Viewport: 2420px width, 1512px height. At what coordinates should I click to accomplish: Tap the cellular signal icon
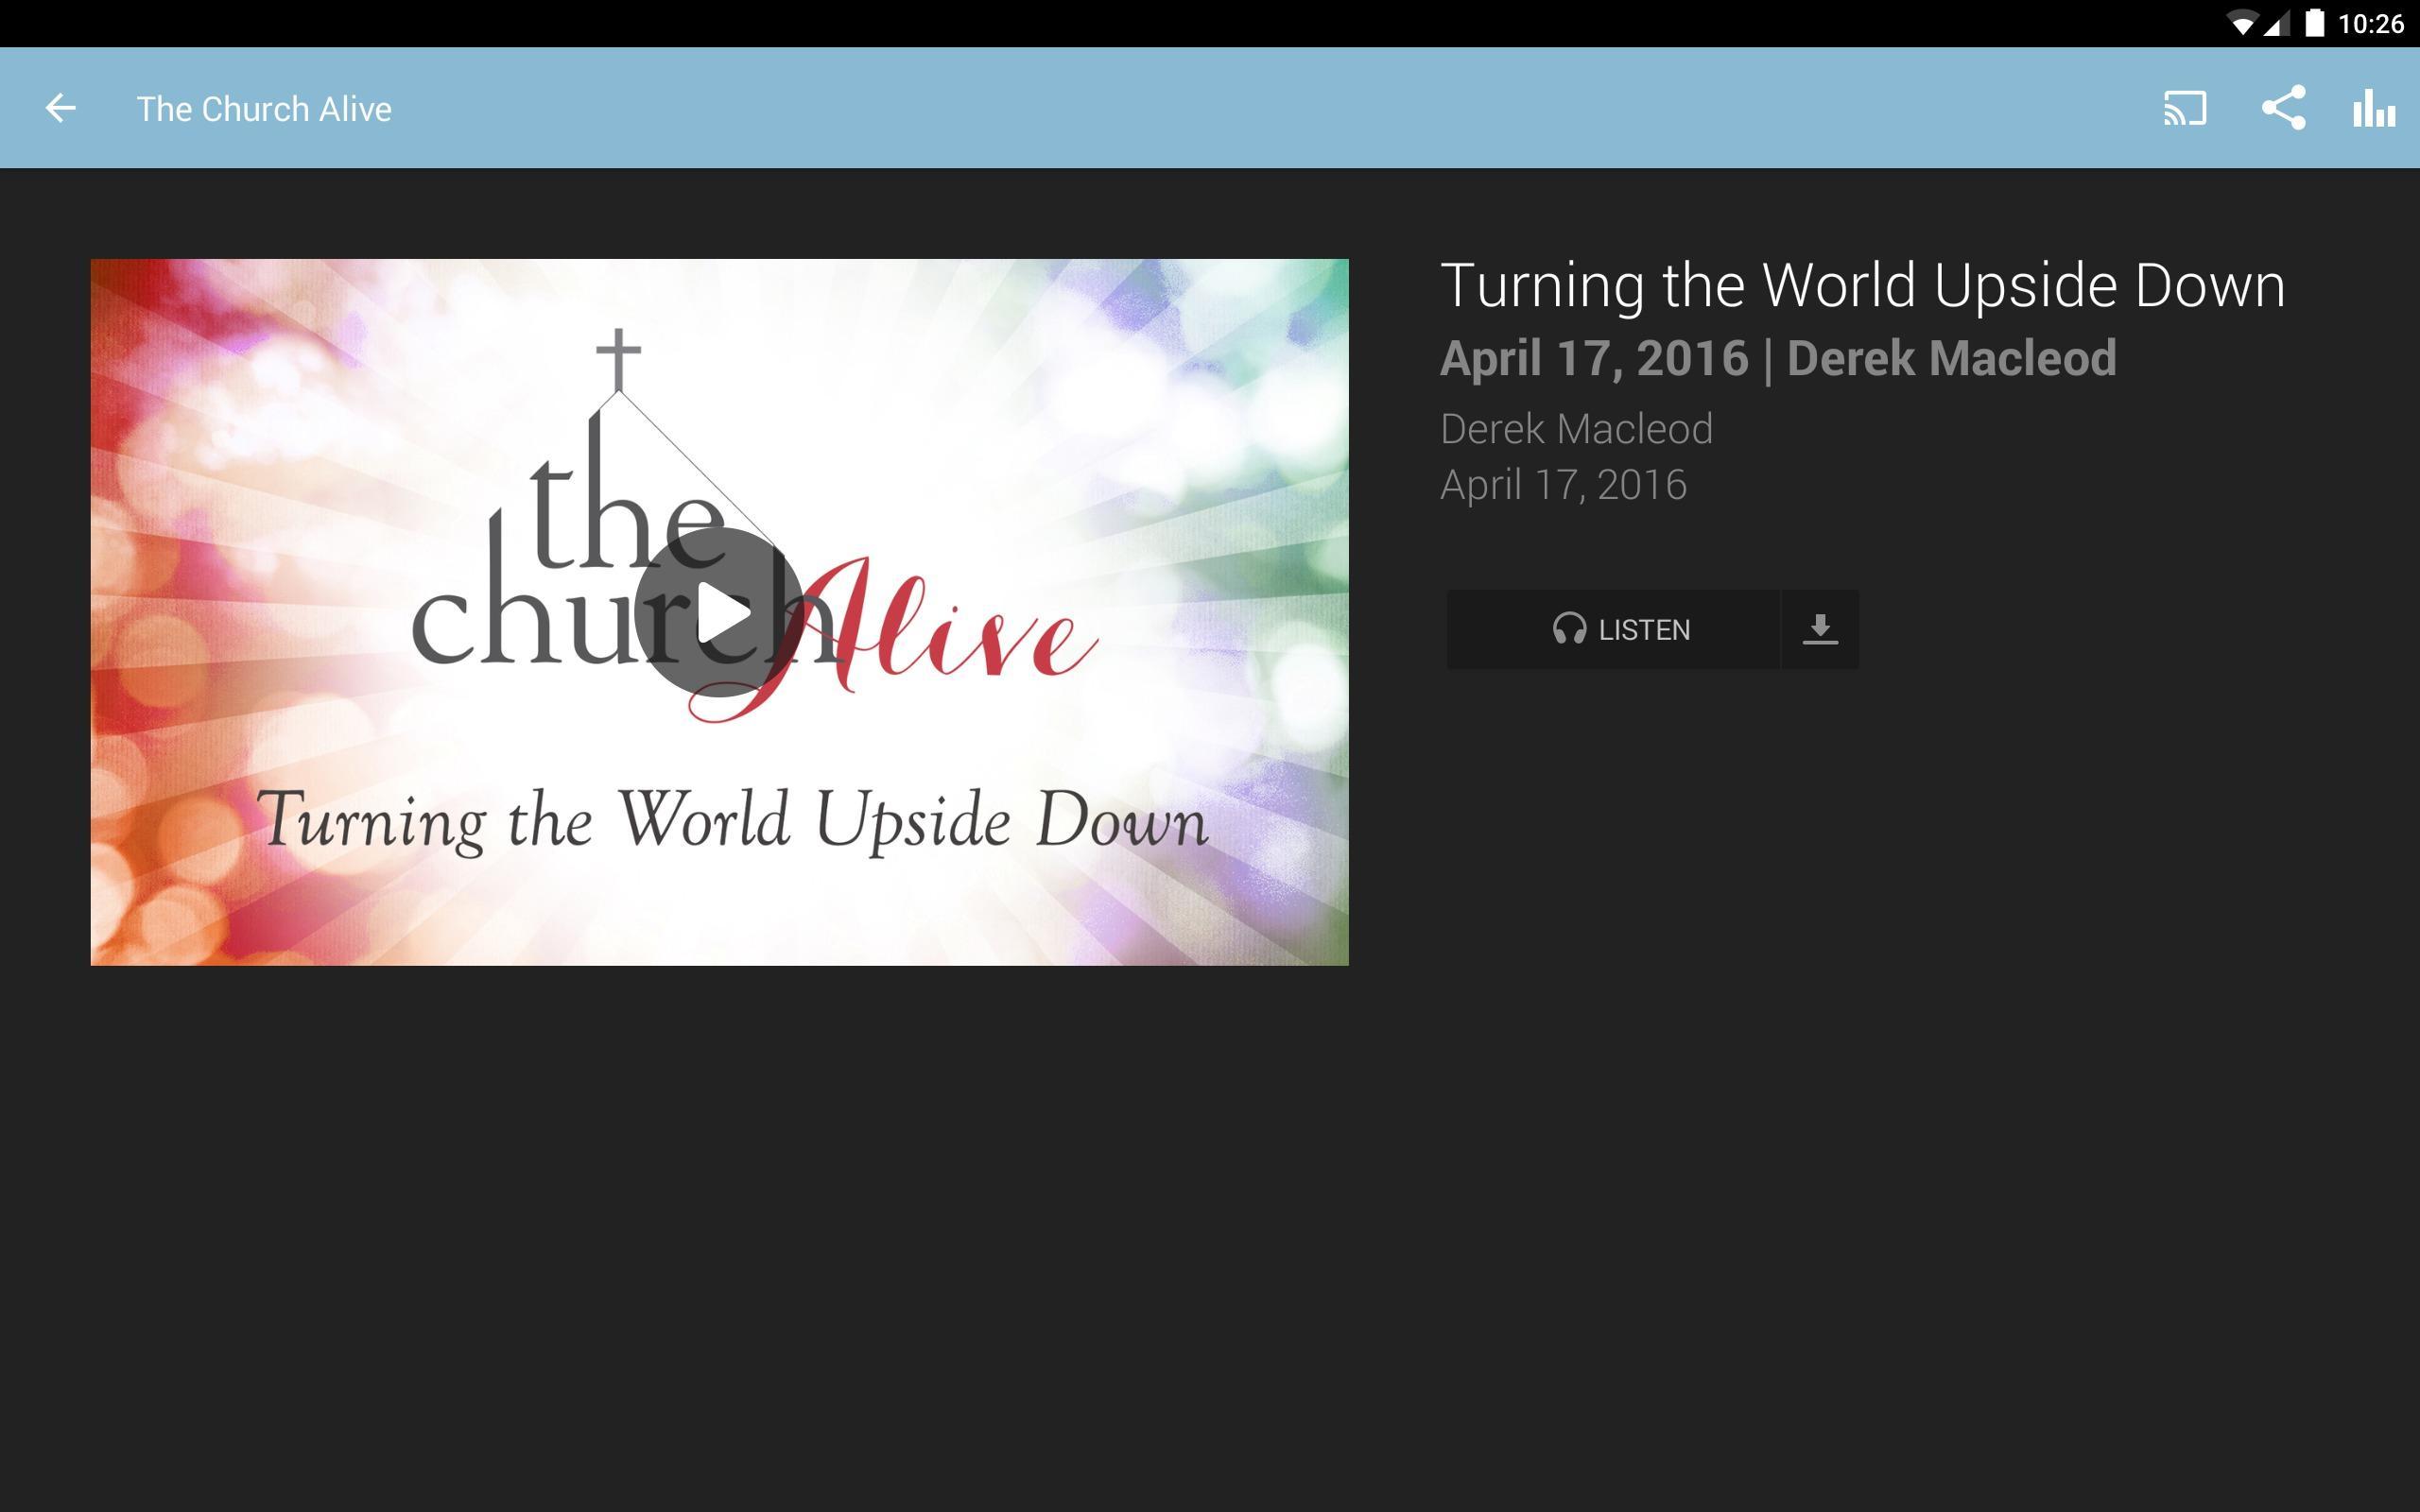[x=2276, y=24]
